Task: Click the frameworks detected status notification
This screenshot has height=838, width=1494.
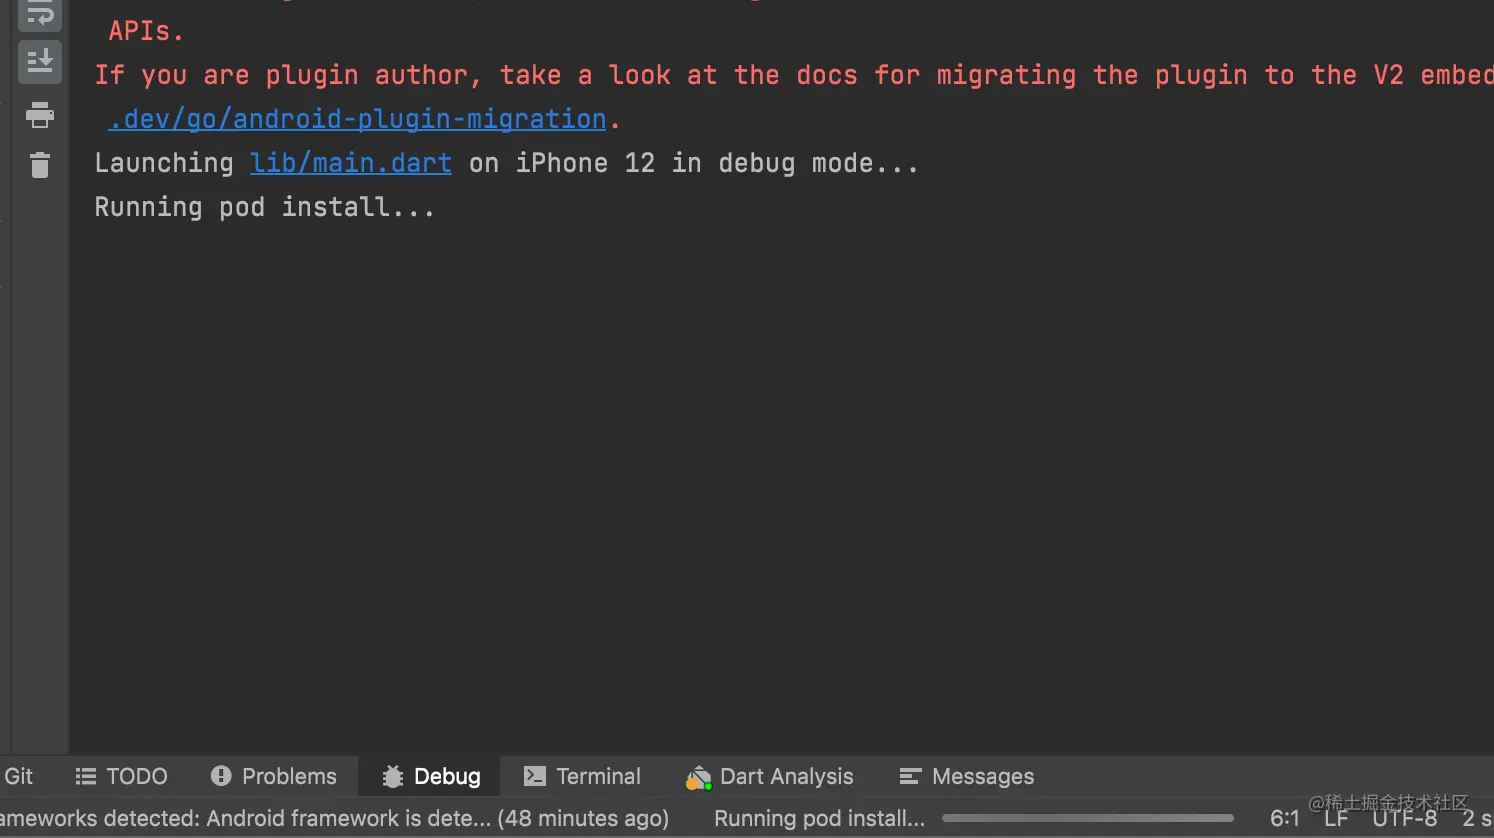Action: [335, 818]
